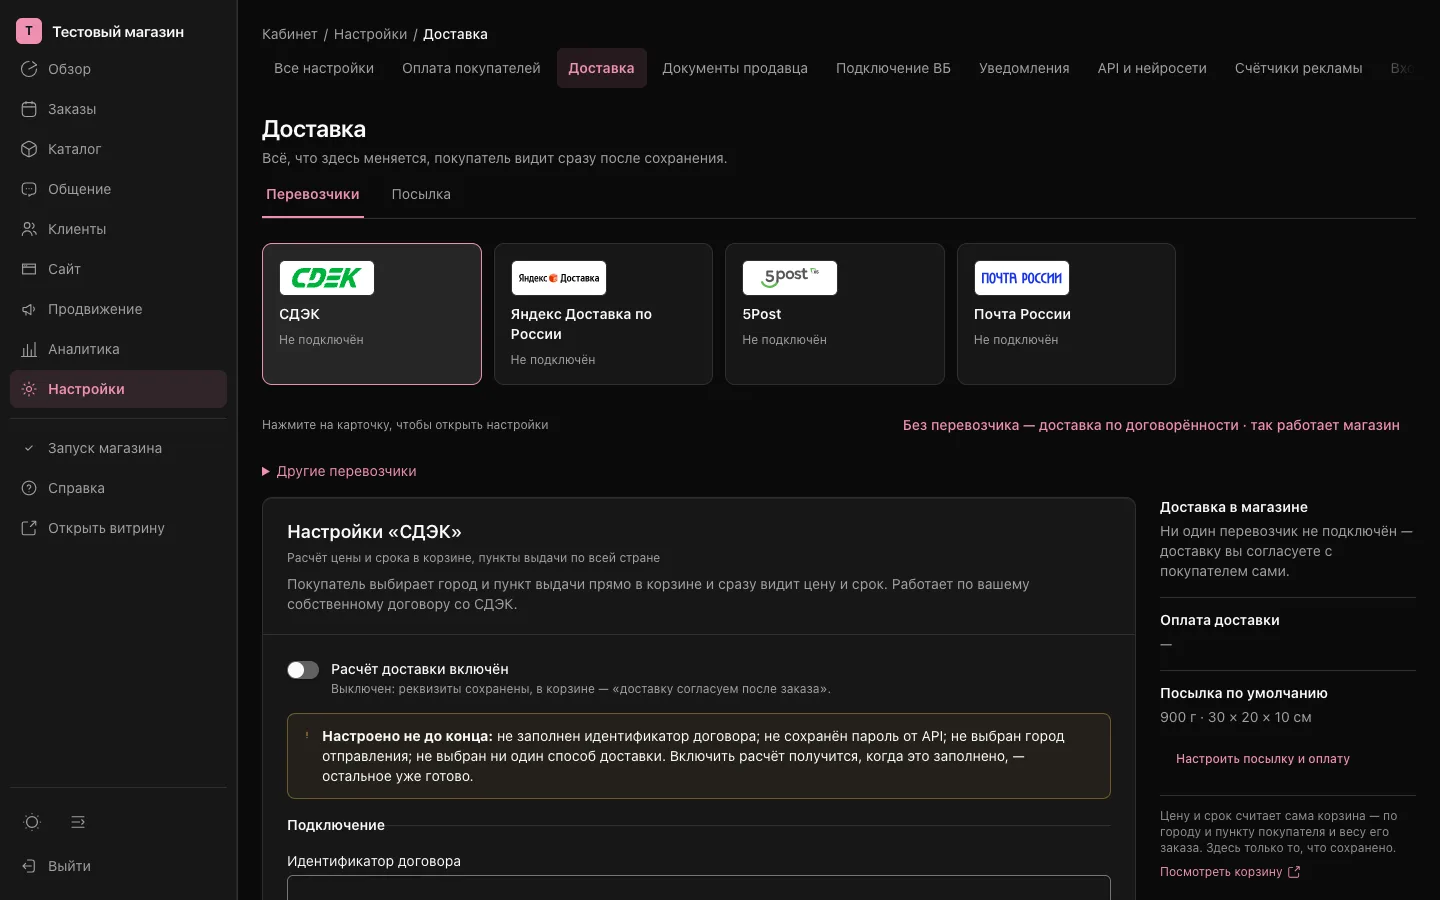Viewport: 1440px width, 900px height.
Task: Click the Справка question-mark icon
Action: point(29,488)
